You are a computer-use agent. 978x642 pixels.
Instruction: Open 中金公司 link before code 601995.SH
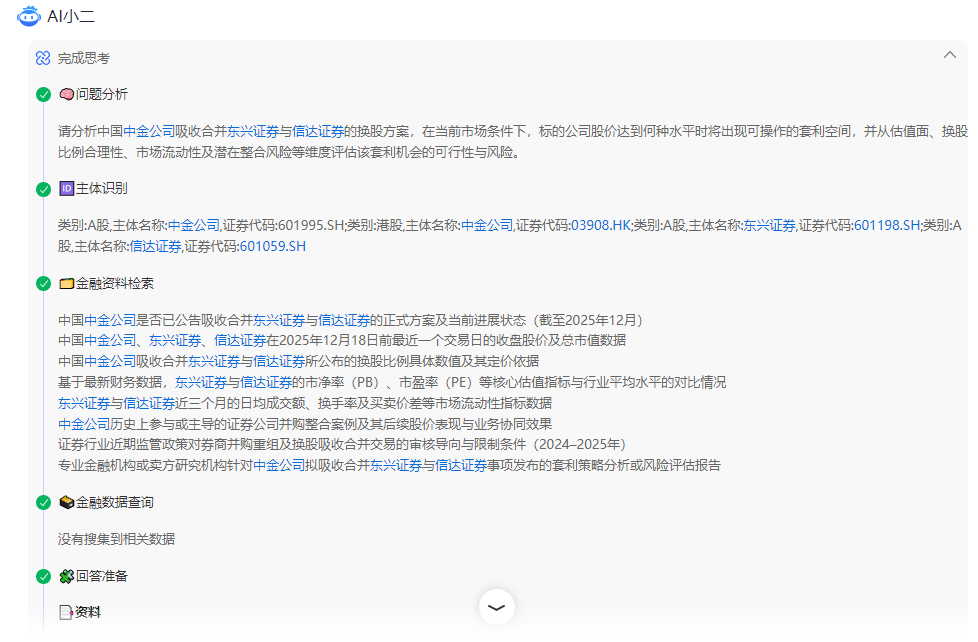(x=194, y=225)
